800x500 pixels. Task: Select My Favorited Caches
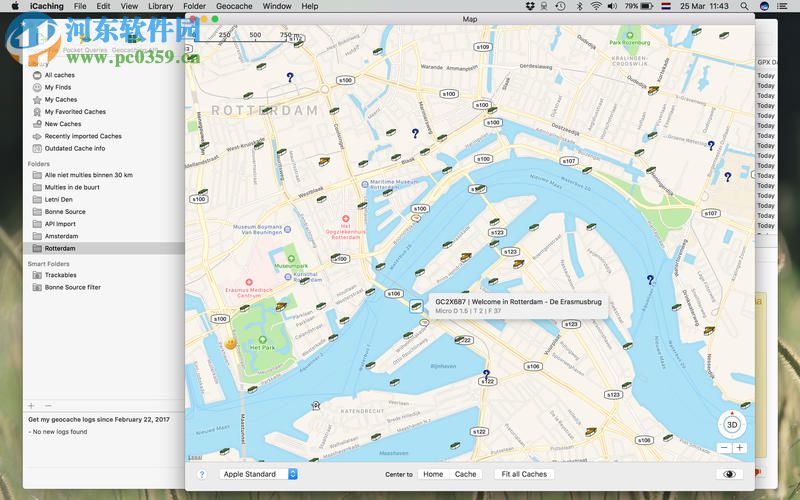coord(75,112)
